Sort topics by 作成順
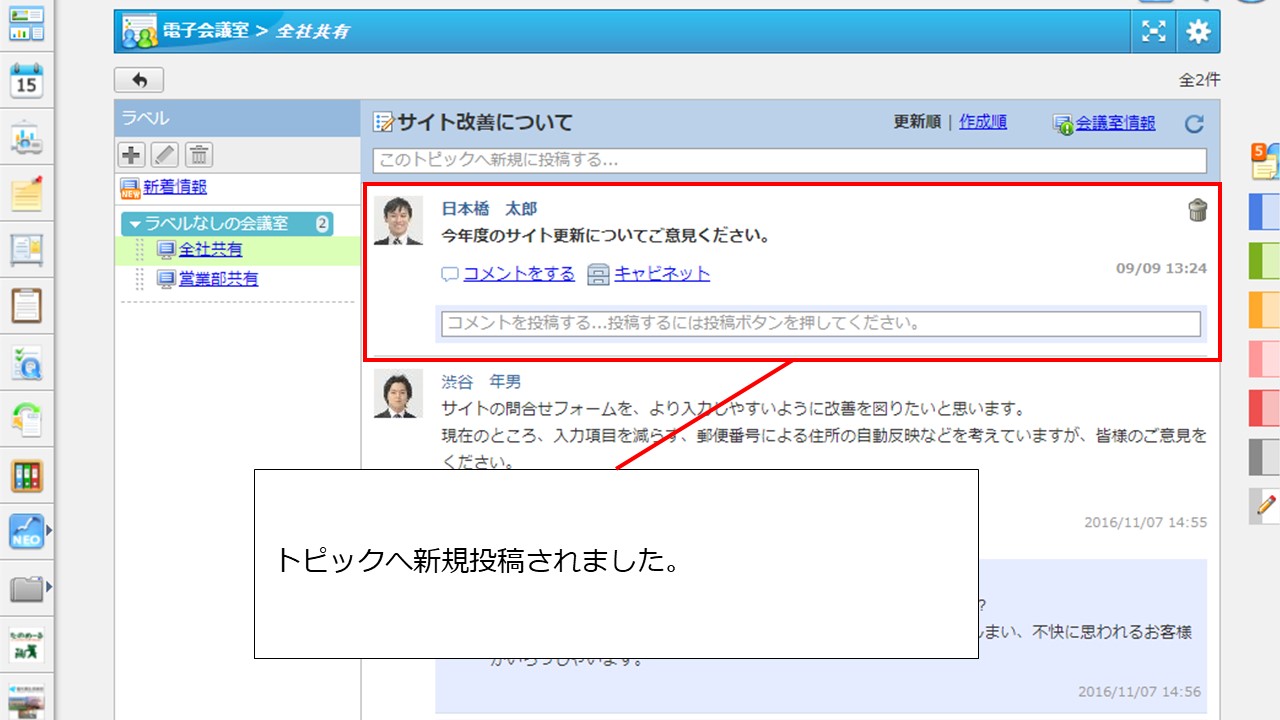 [x=982, y=122]
